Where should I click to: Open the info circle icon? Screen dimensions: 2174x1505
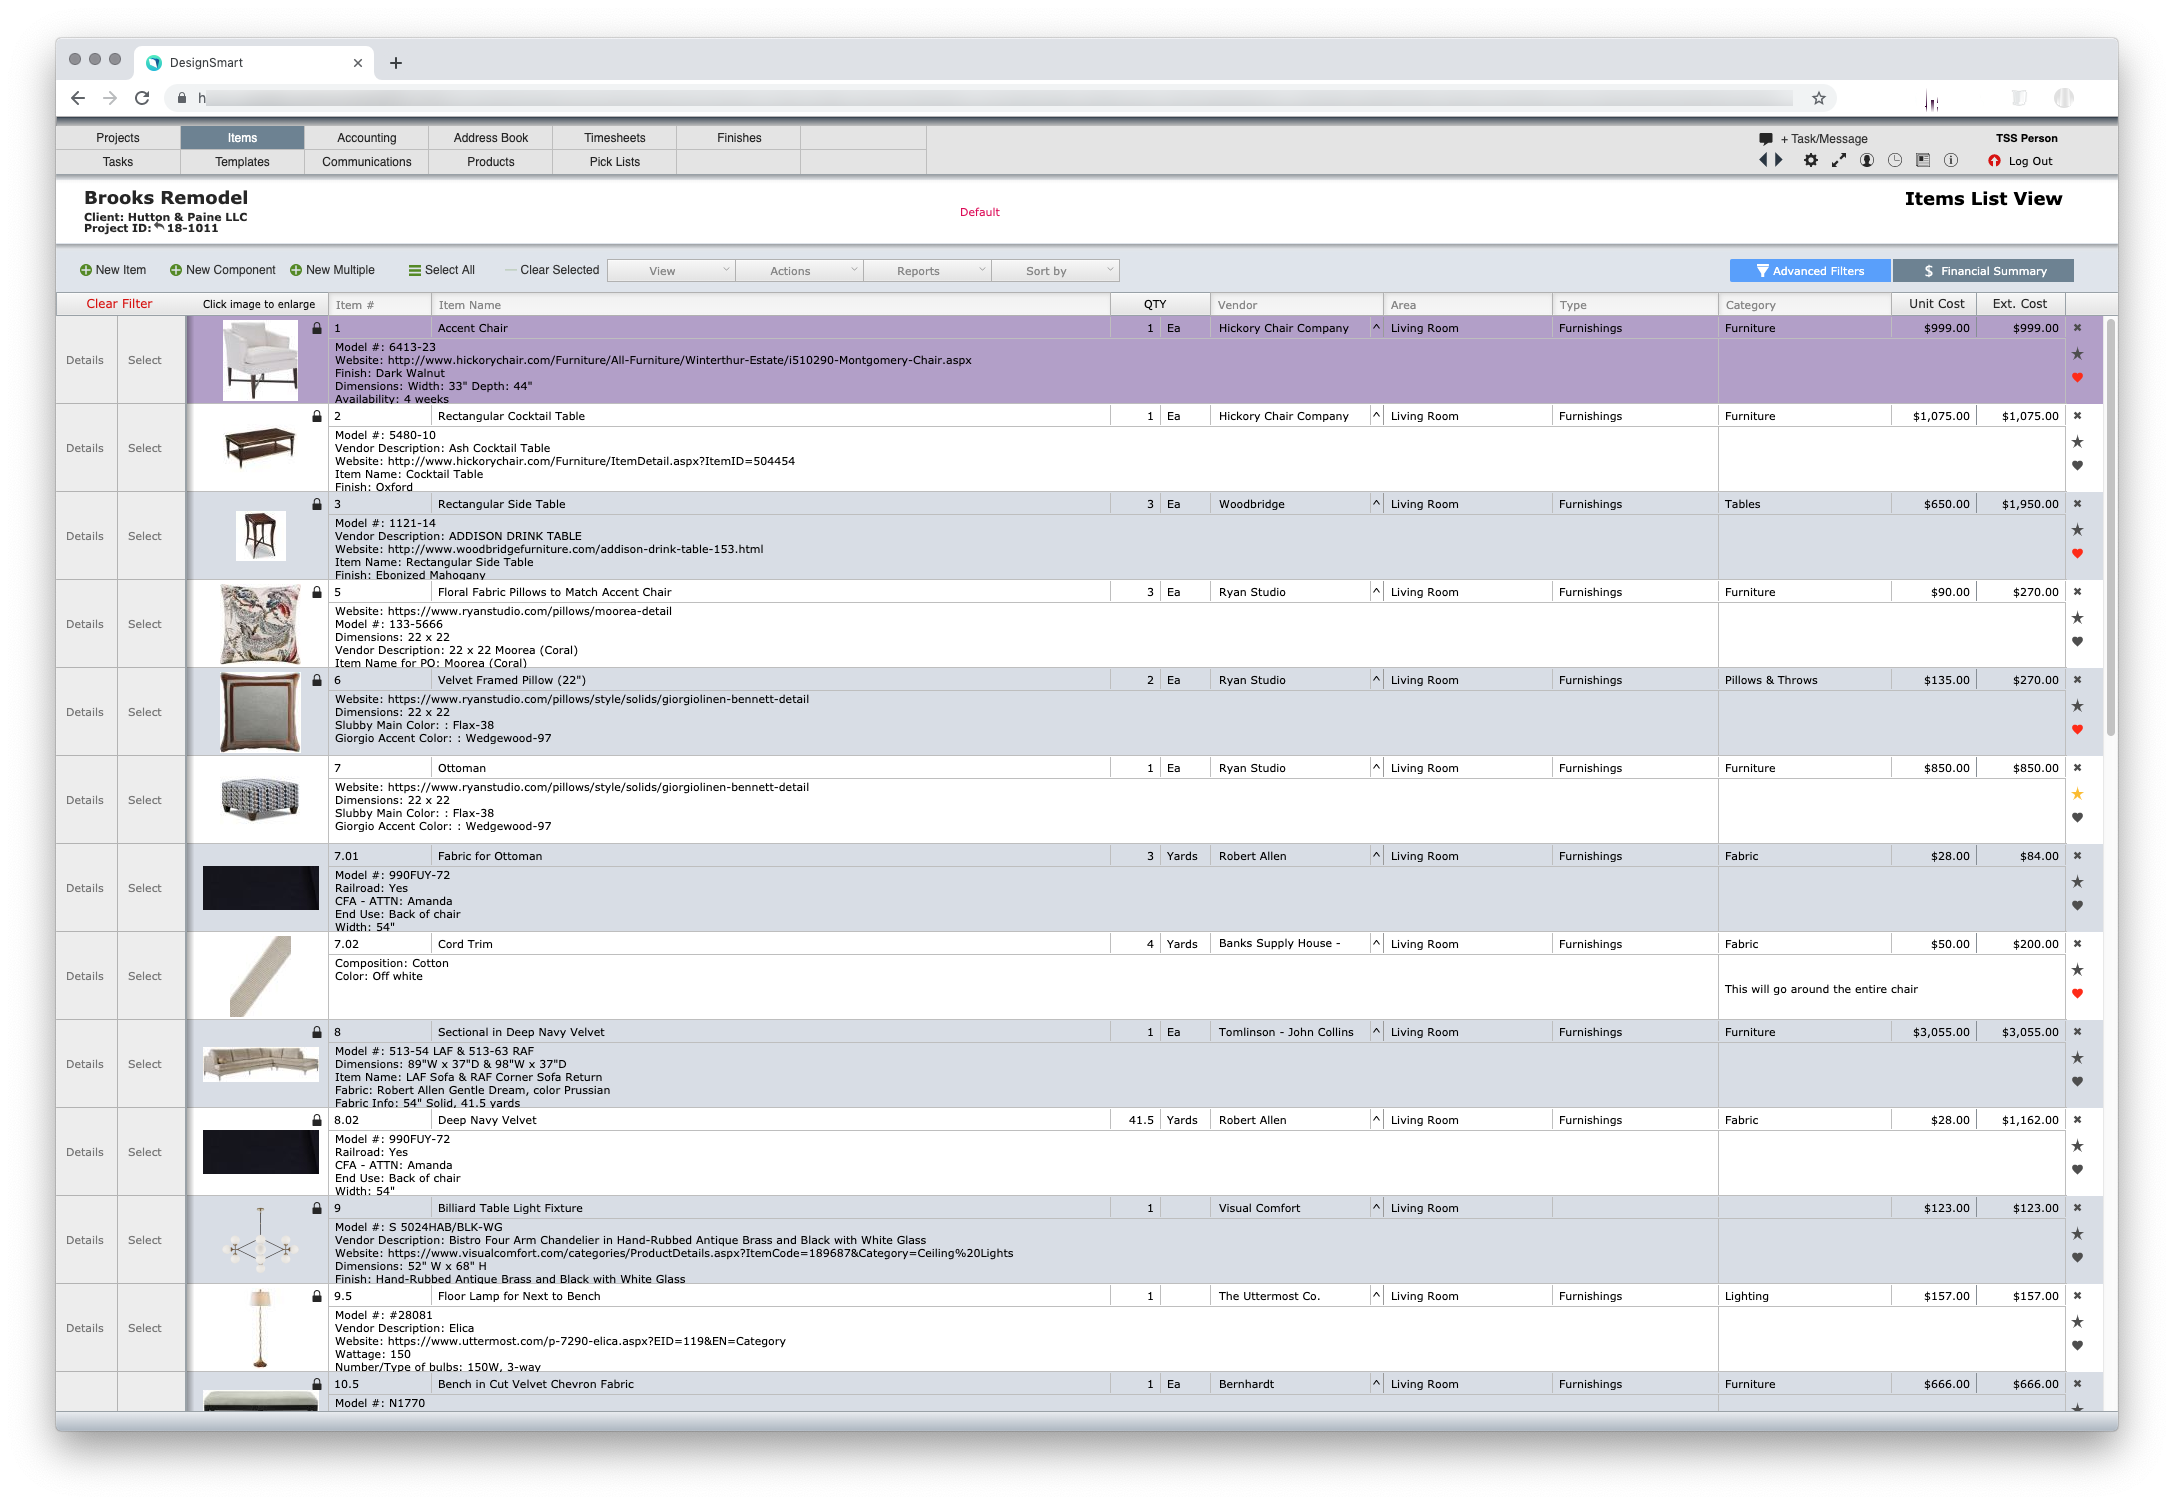point(1950,160)
